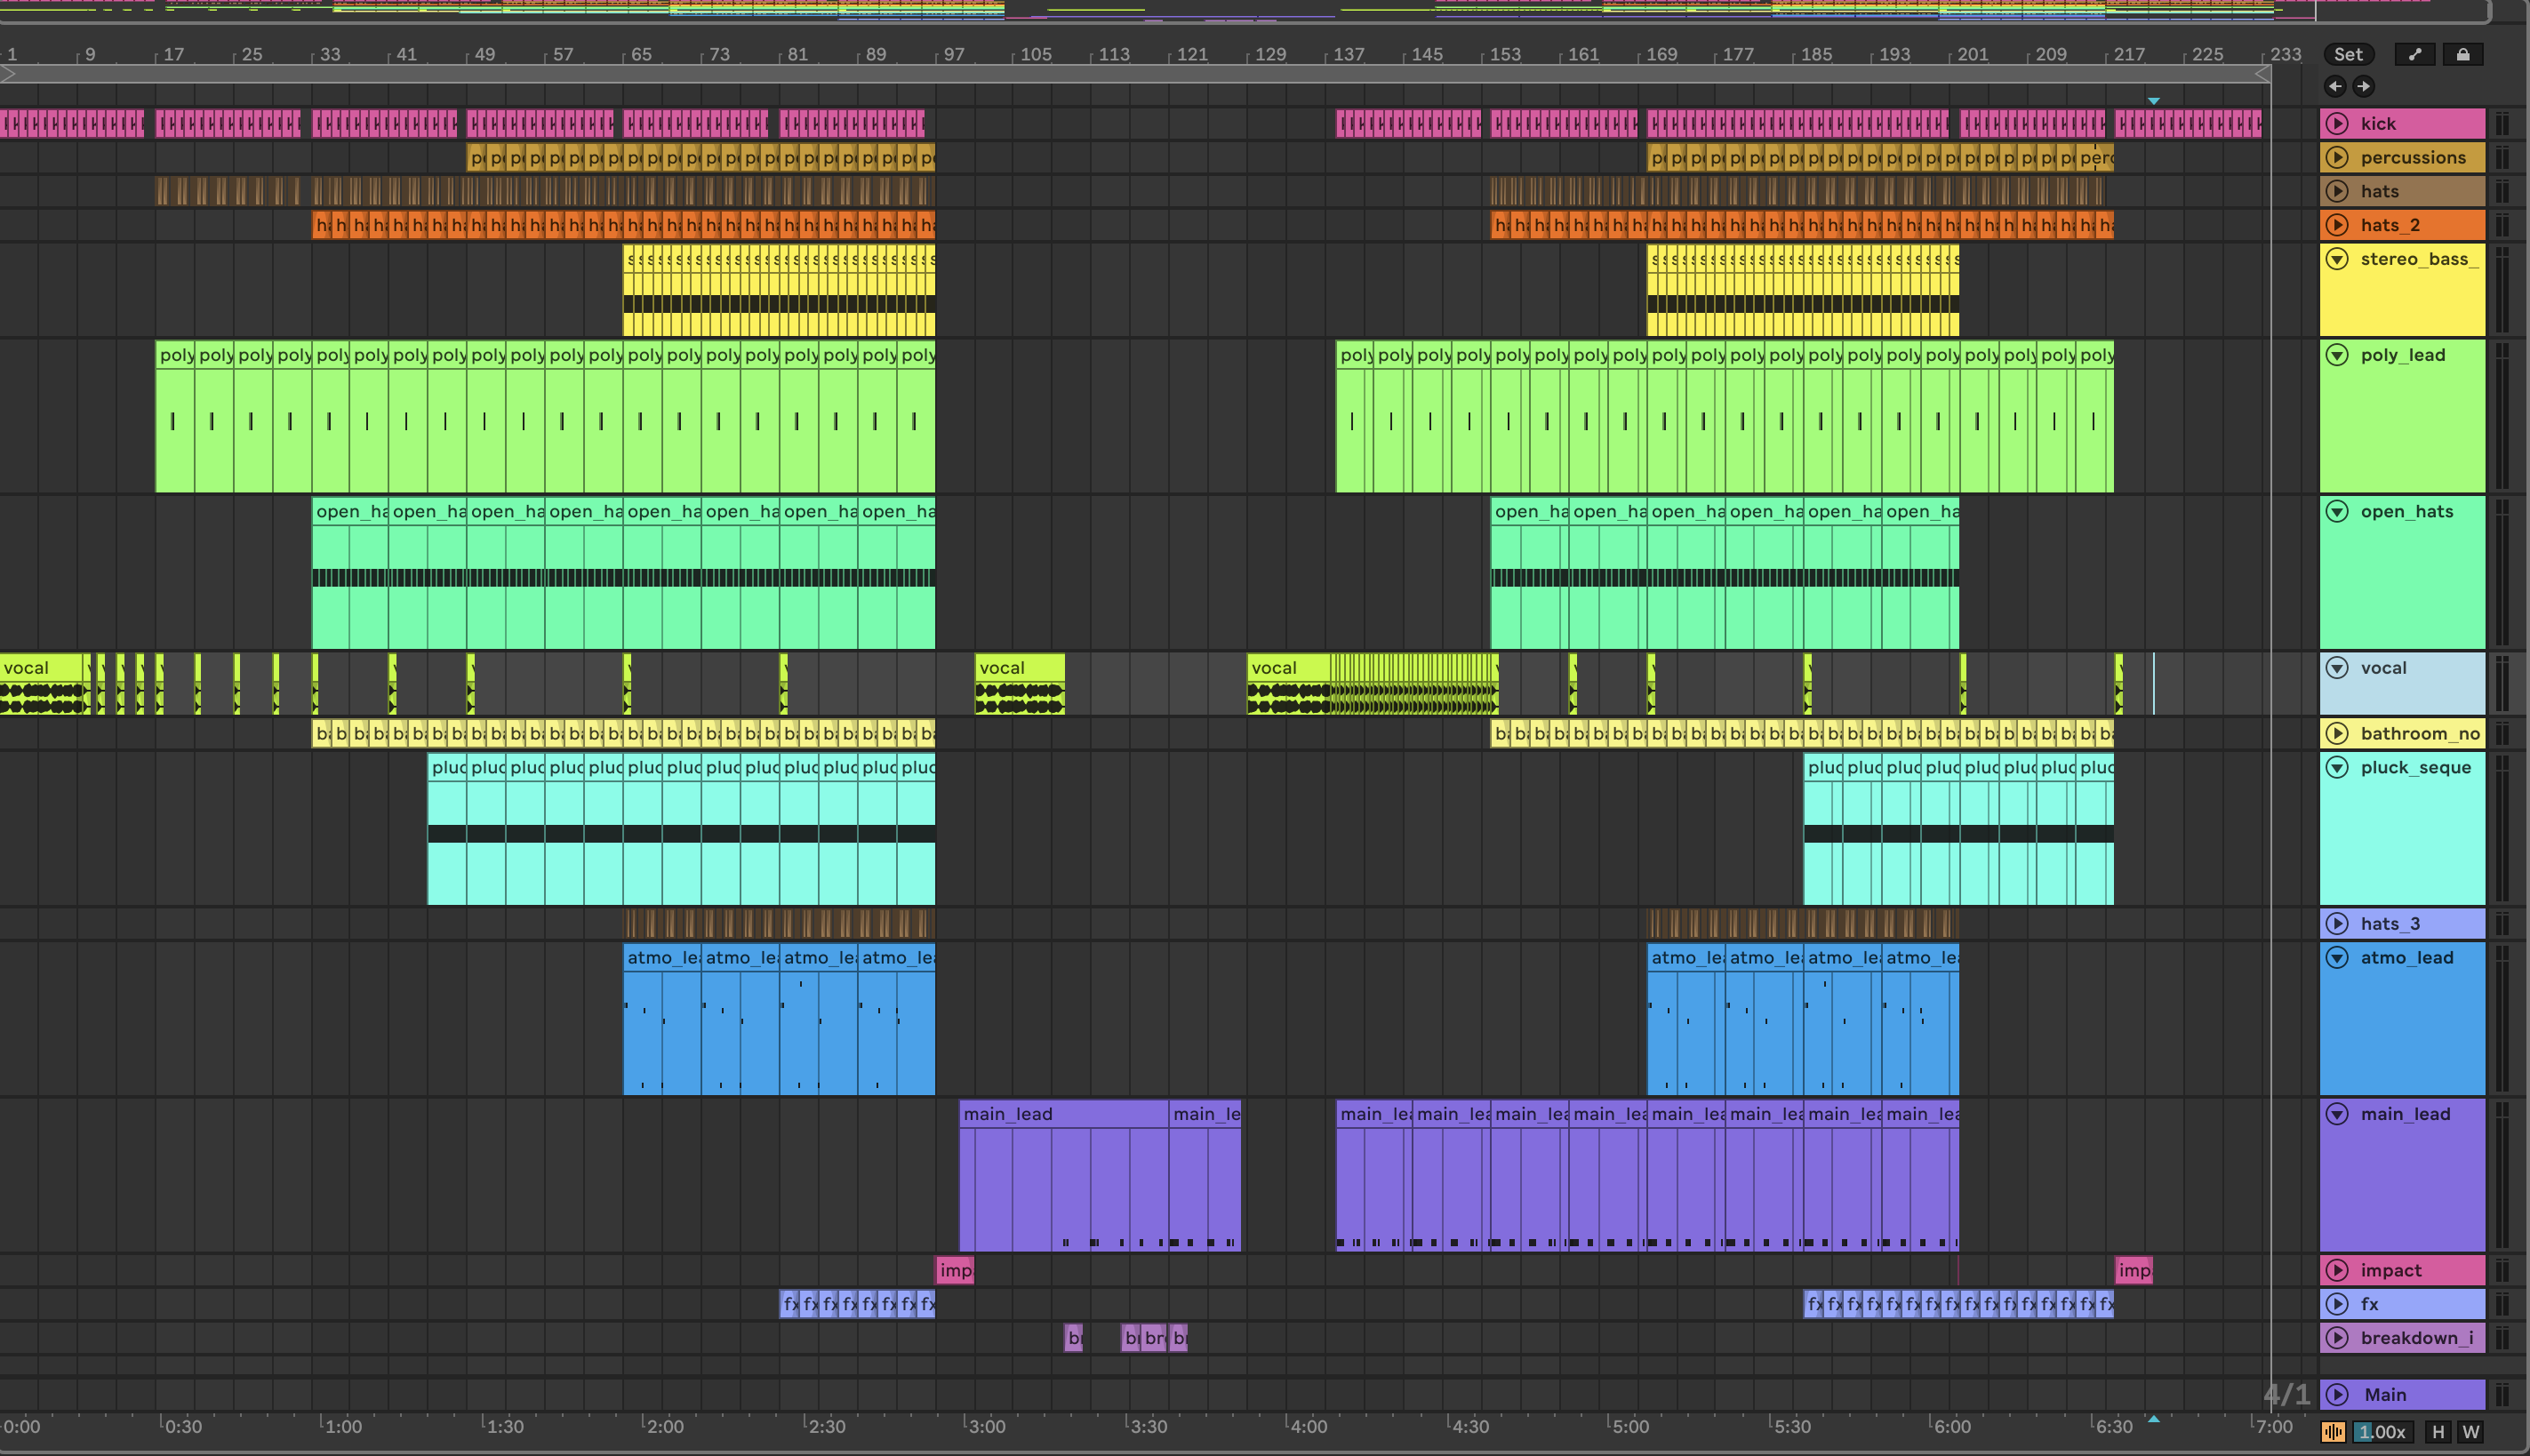This screenshot has height=1456, width=2530.
Task: Unfold the hats_3 track icon
Action: point(2337,924)
